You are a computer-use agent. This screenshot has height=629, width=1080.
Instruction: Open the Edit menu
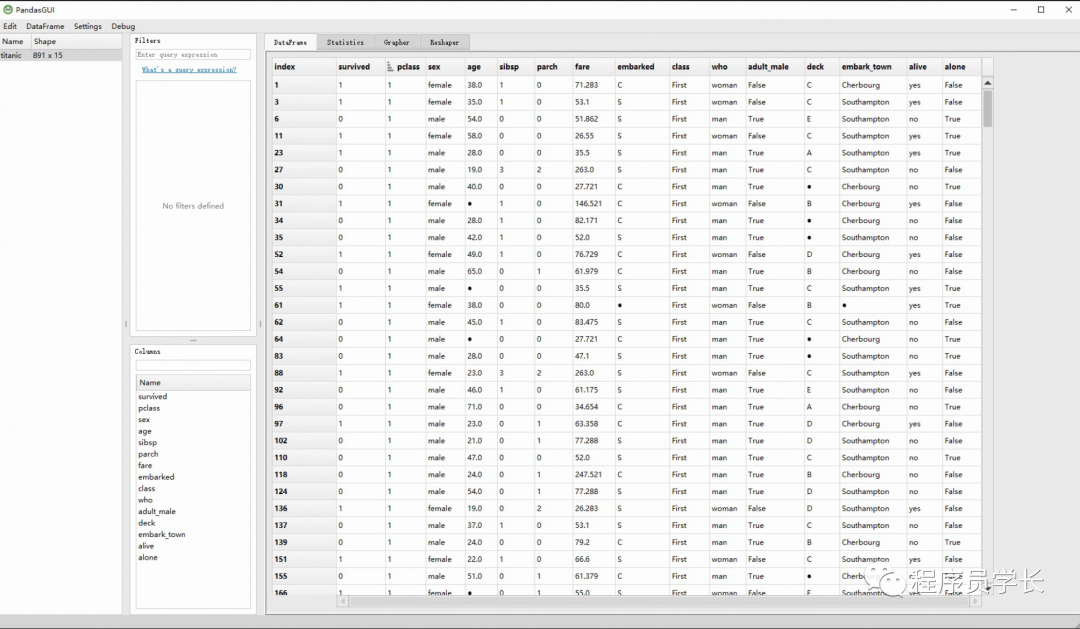10,26
